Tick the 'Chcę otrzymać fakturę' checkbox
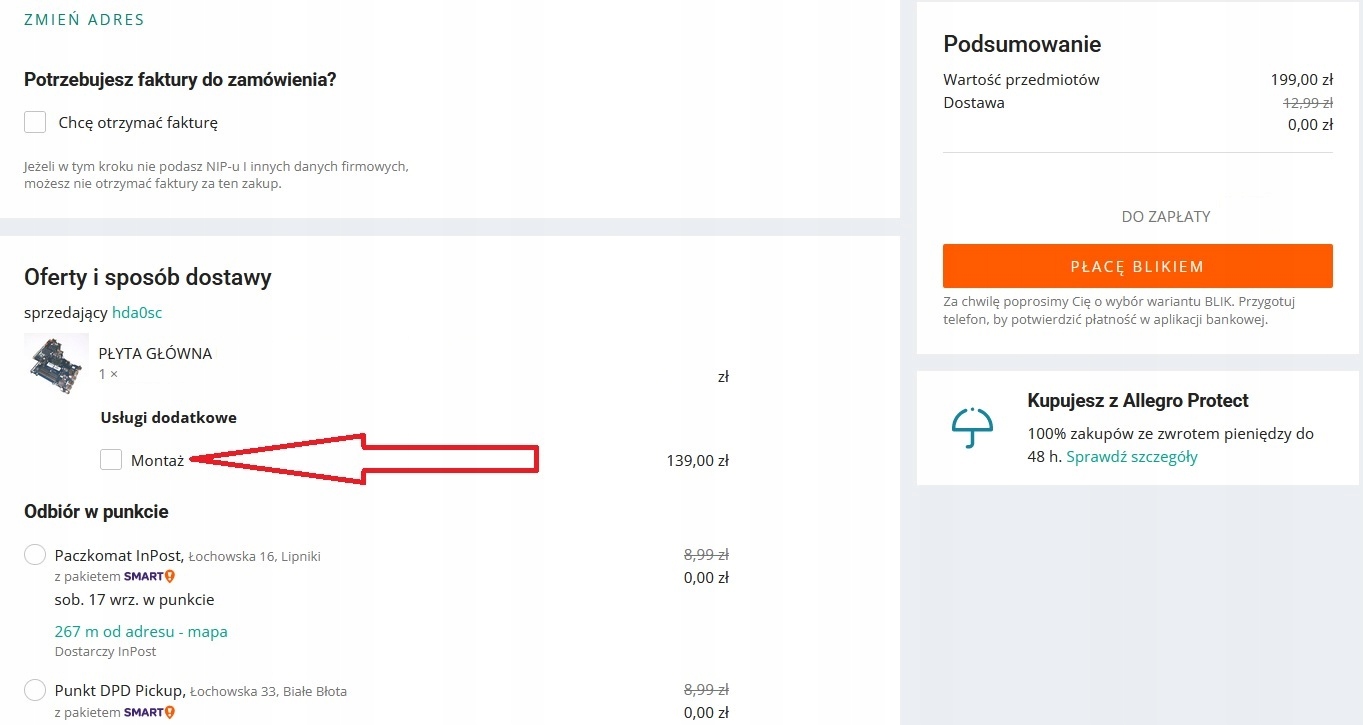The image size is (1363, 725). (35, 122)
